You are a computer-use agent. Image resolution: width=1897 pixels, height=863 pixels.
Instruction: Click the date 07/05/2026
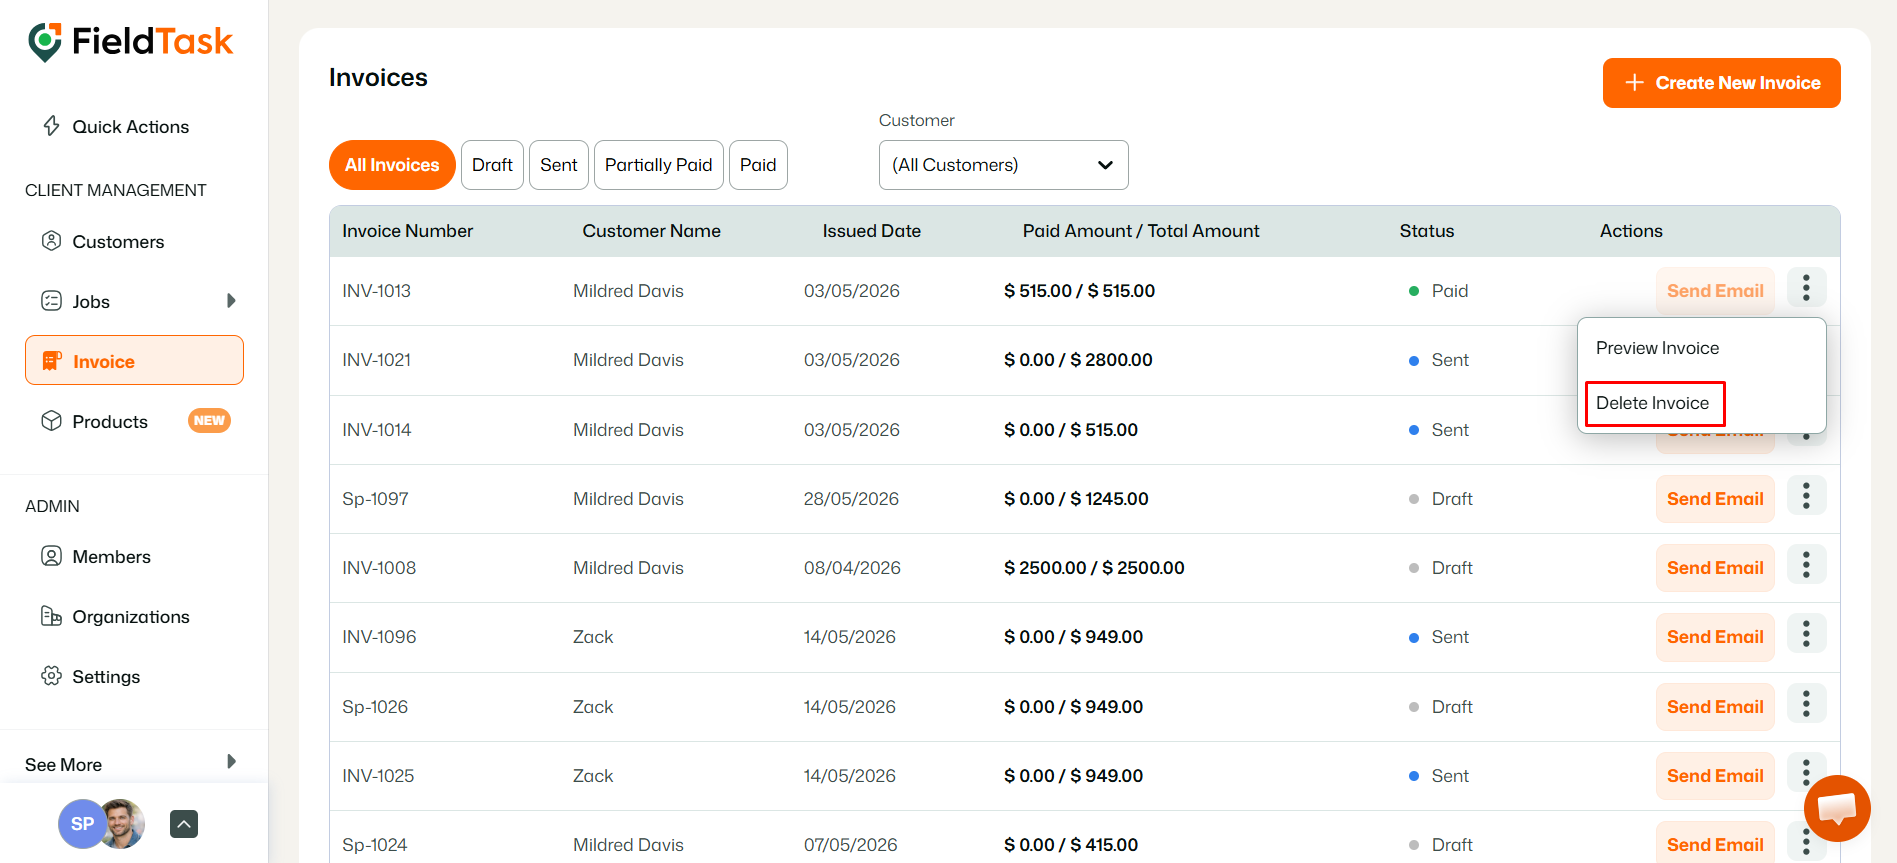(x=851, y=845)
